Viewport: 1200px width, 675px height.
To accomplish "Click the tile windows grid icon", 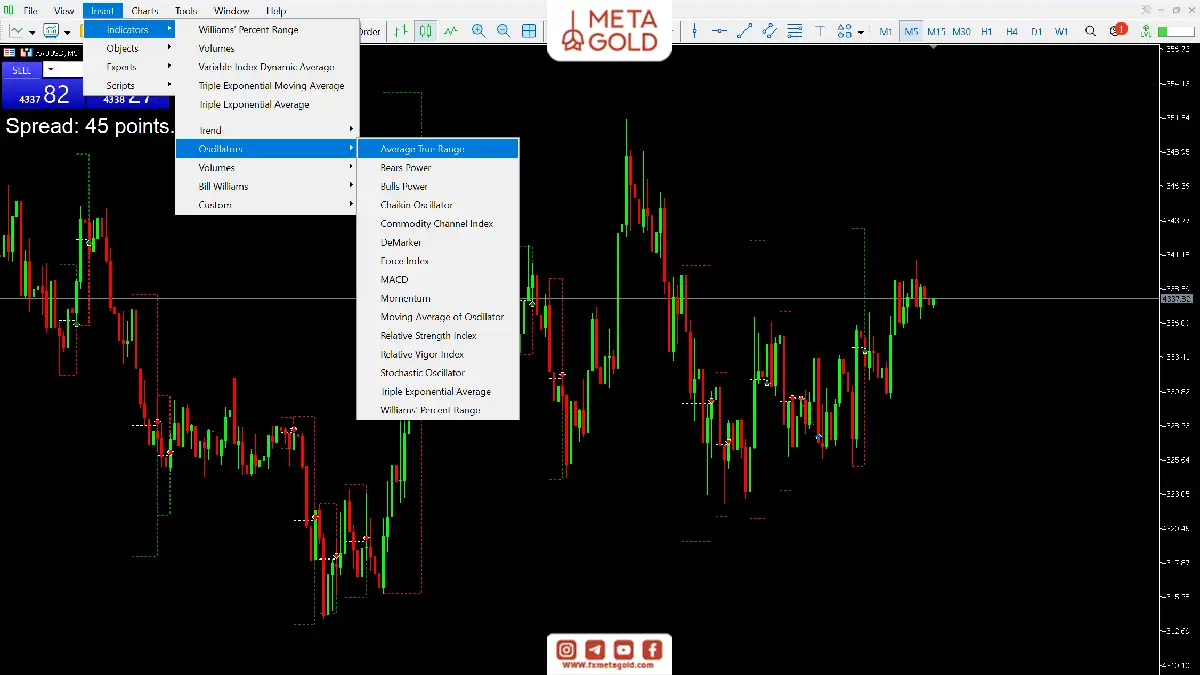I will (x=529, y=31).
